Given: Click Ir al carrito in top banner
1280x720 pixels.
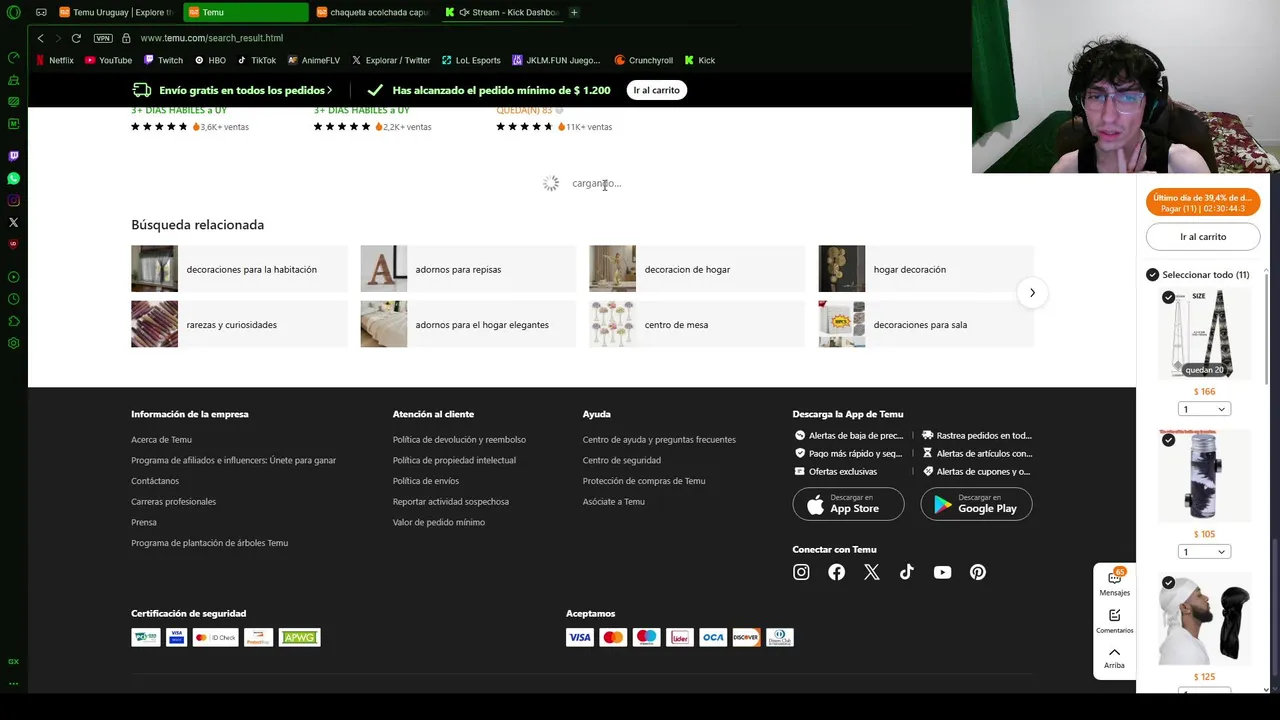Looking at the screenshot, I should [x=656, y=90].
